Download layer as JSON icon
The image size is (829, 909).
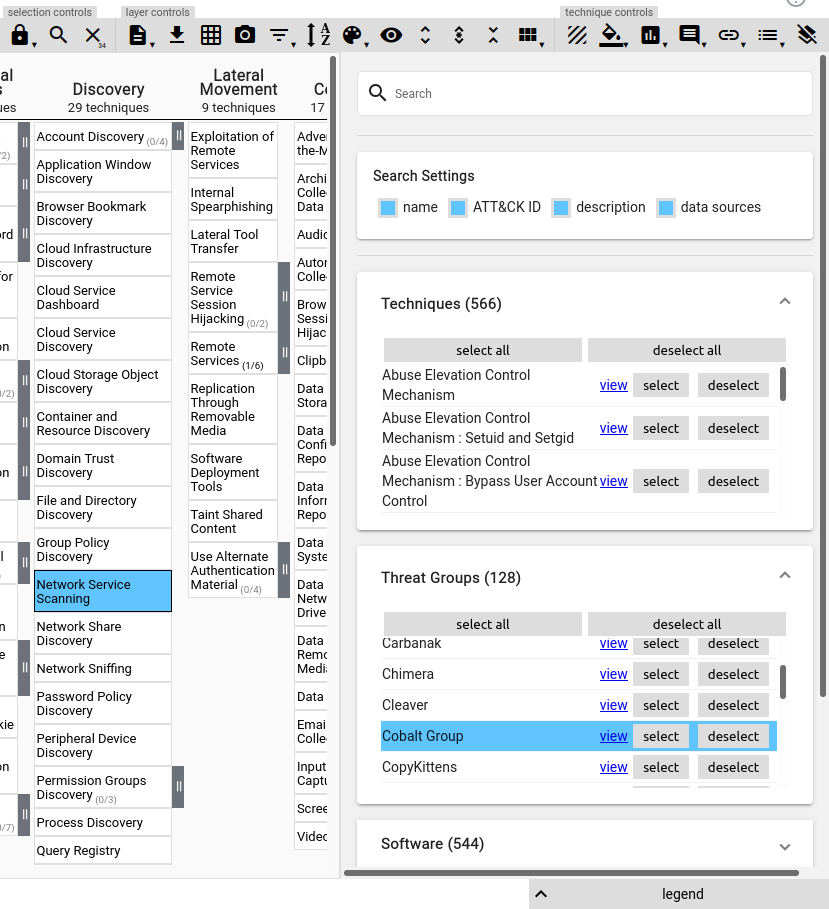click(177, 35)
